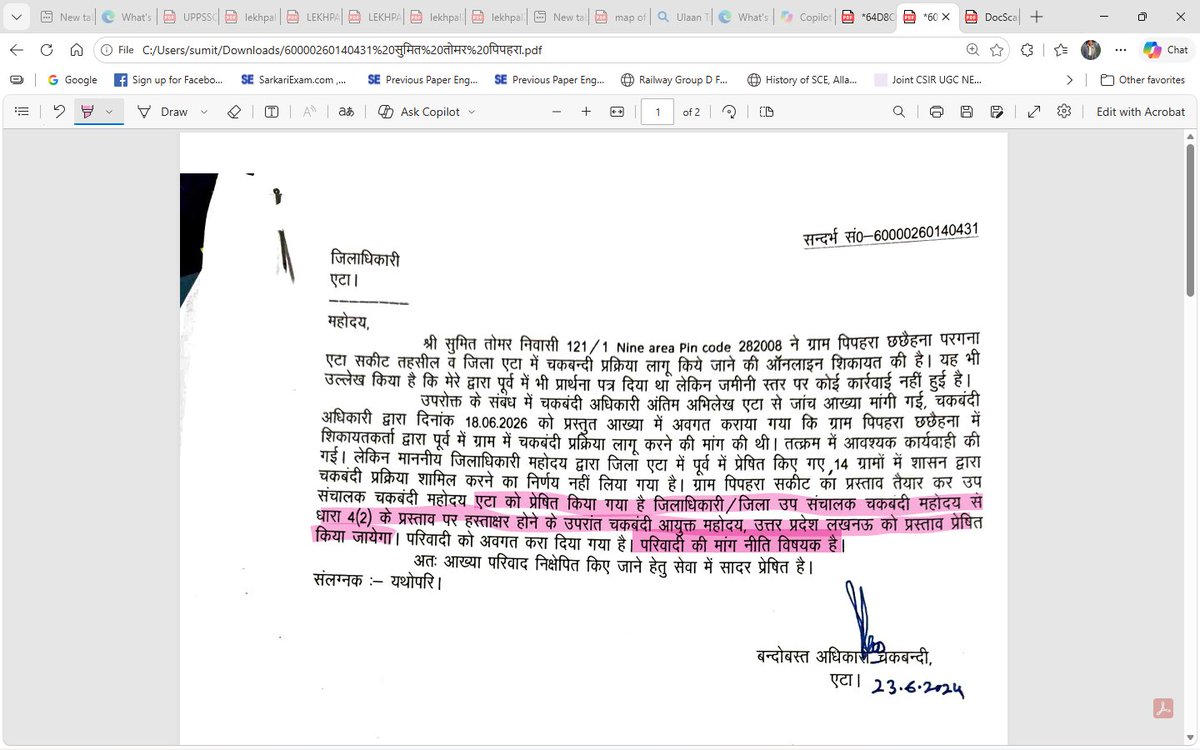Toggle the two-page view icon

766,112
